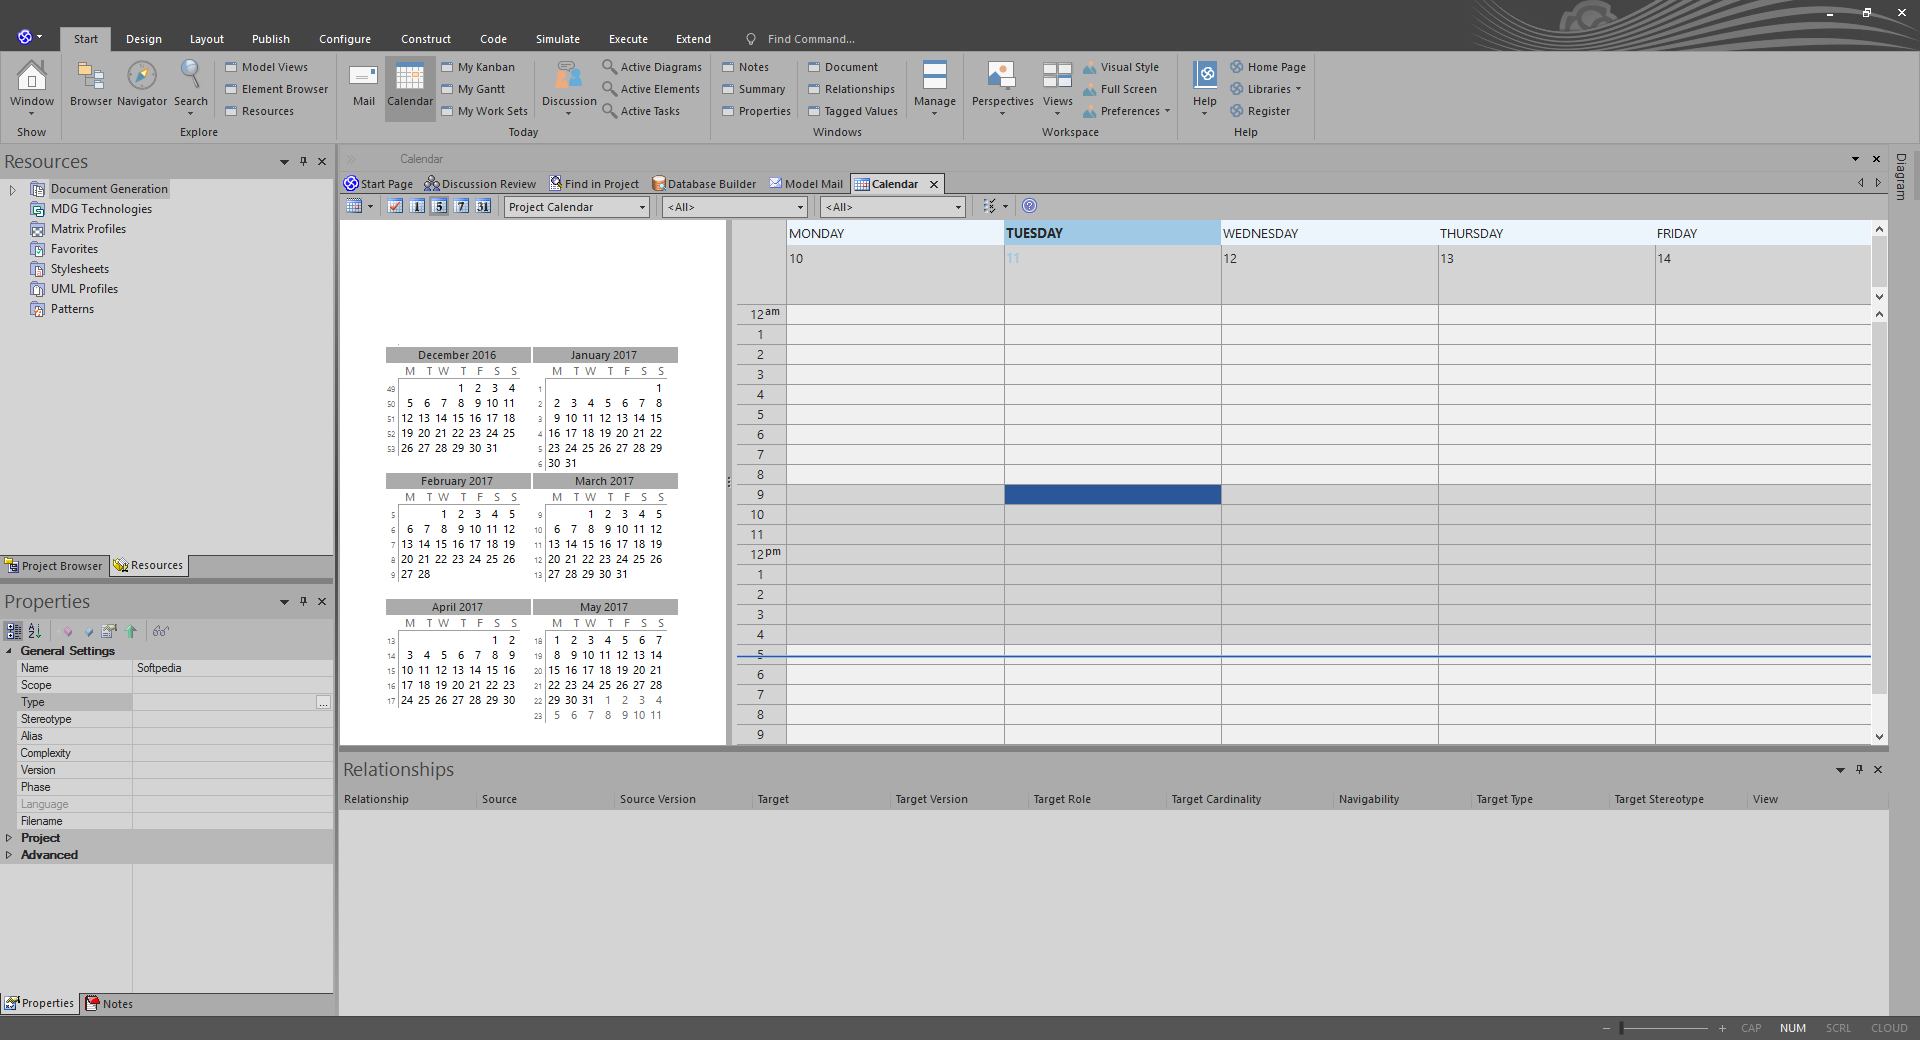Open the Navigator compass tool
Viewport: 1920px width, 1040px height.
(142, 83)
